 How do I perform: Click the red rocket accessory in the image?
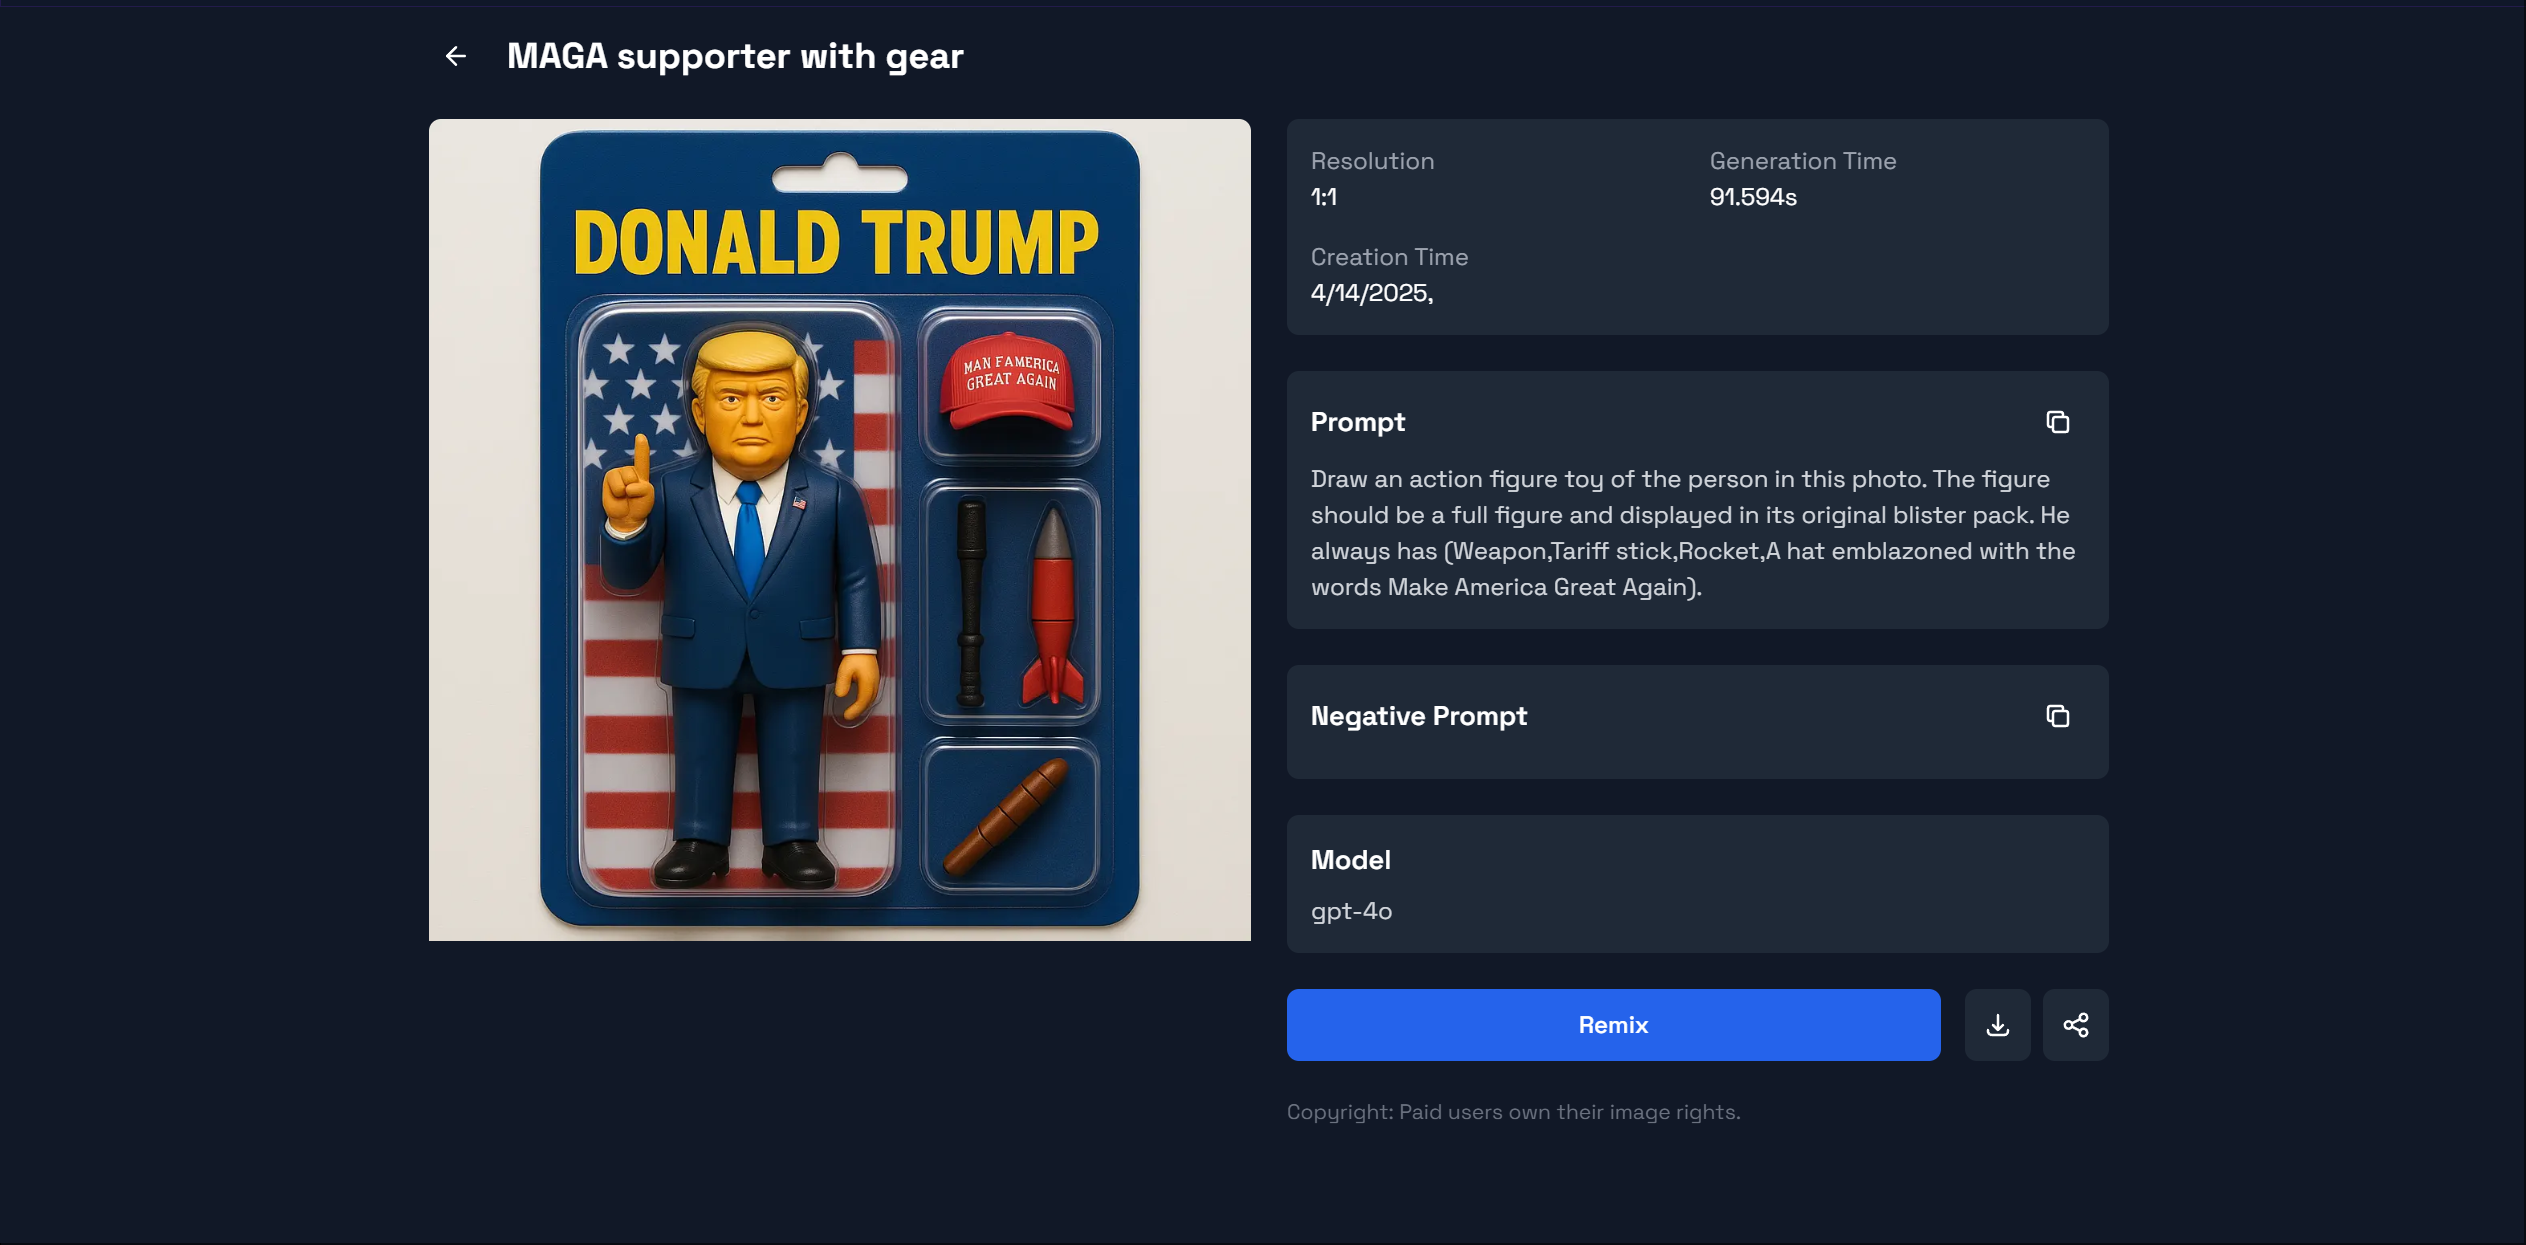pyautogui.click(x=1052, y=605)
